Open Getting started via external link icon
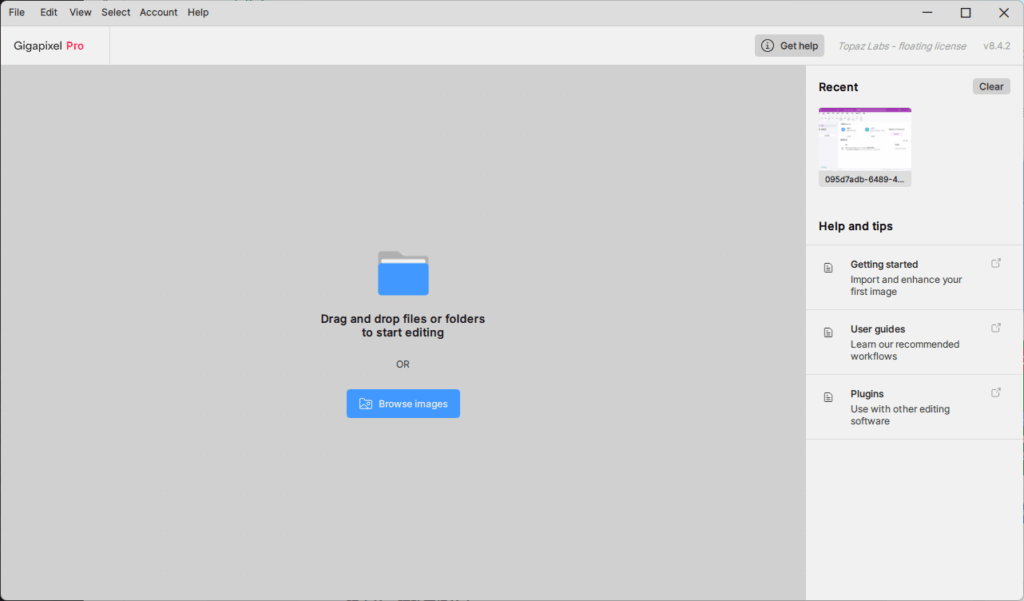Image resolution: width=1024 pixels, height=601 pixels. pos(996,263)
